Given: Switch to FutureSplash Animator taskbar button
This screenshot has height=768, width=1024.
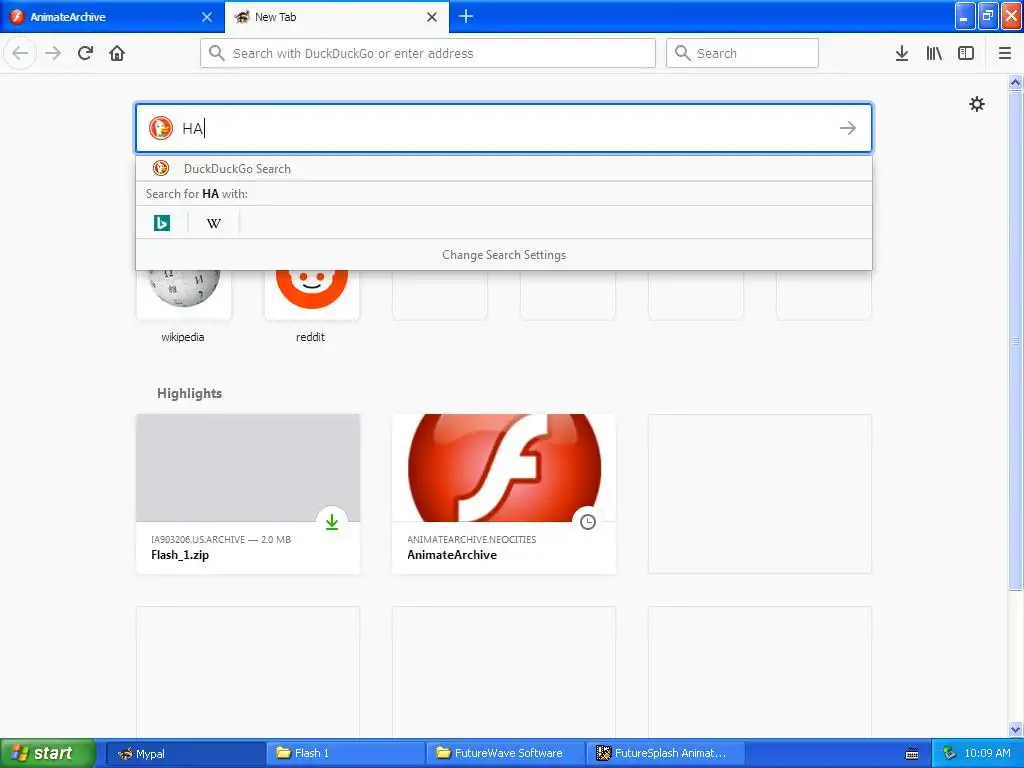Looking at the screenshot, I should 666,753.
